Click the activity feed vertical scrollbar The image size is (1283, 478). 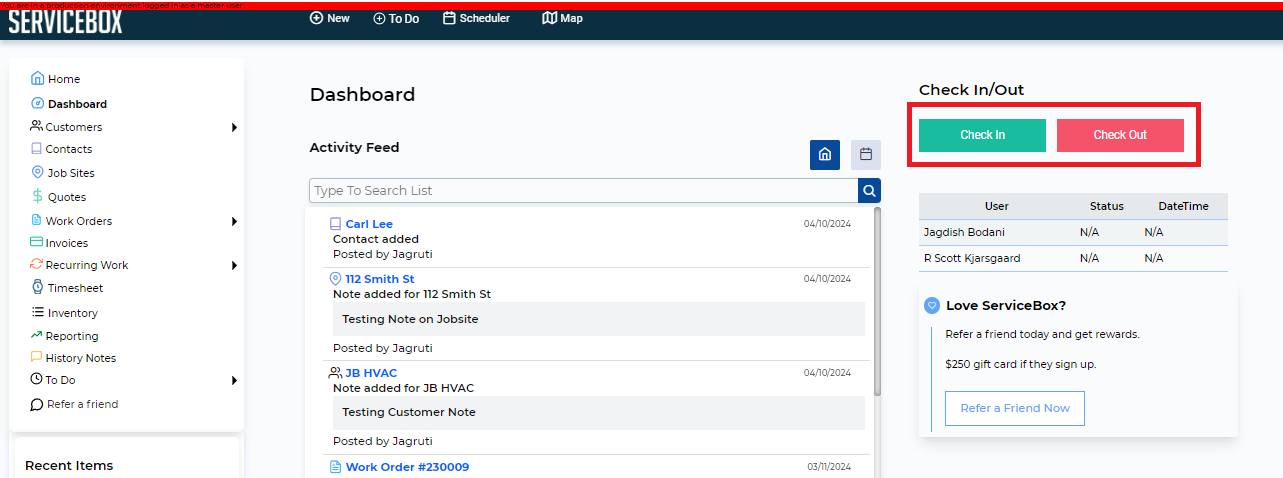[x=877, y=300]
